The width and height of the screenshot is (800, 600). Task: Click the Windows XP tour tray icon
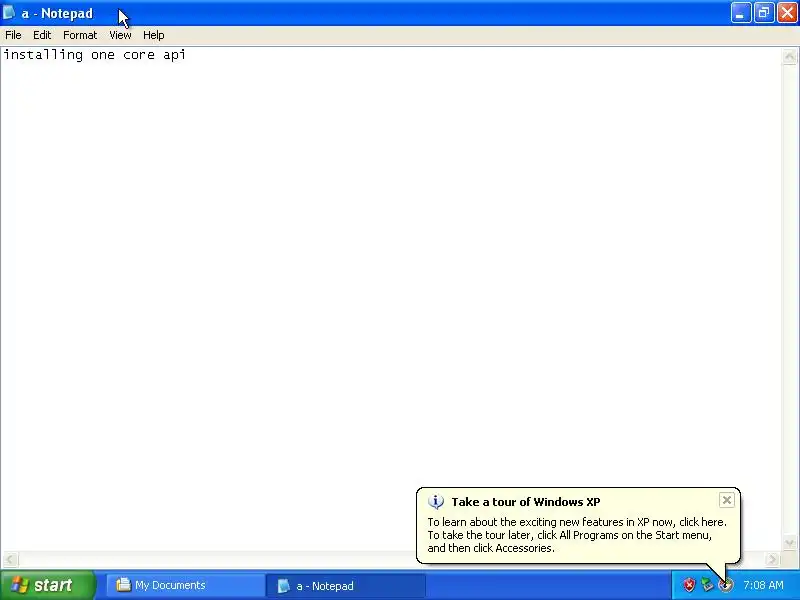(726, 585)
